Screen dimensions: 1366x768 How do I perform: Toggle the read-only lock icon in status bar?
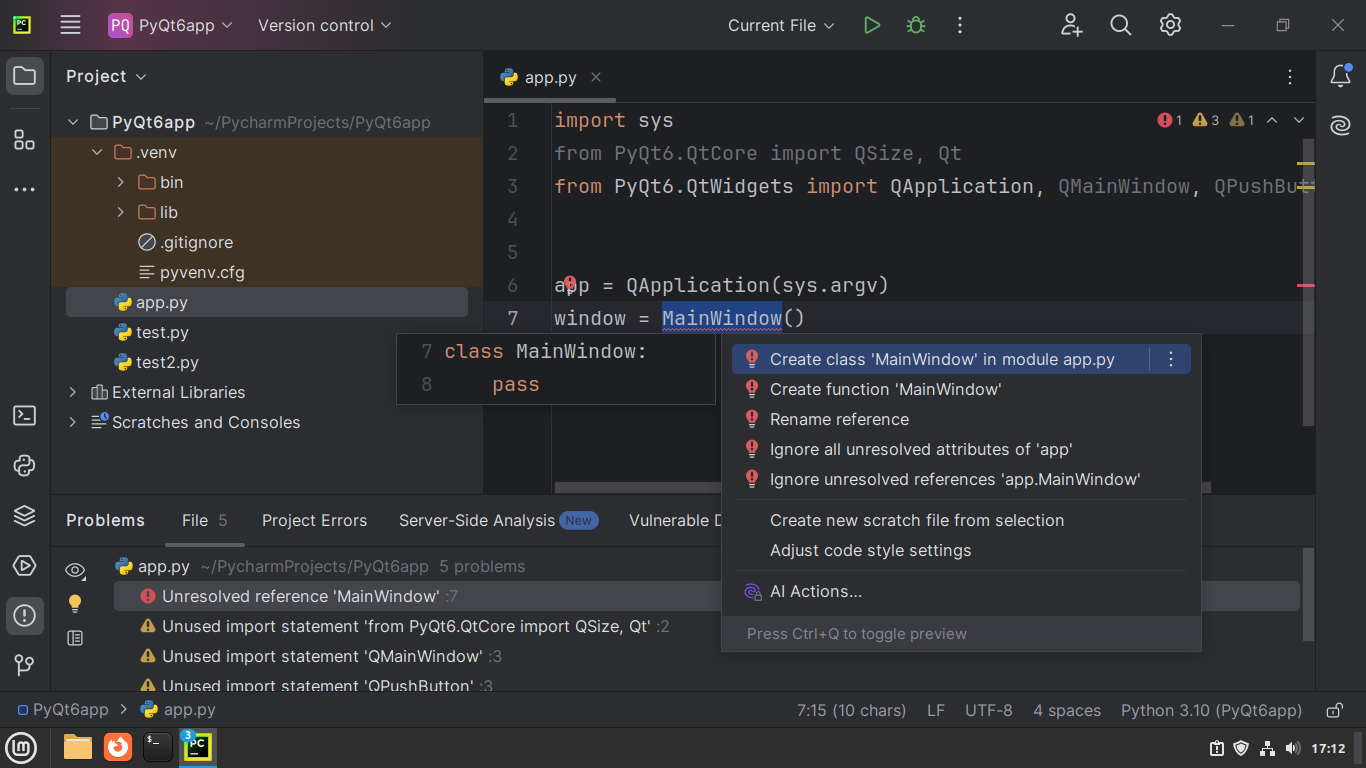pyautogui.click(x=1334, y=710)
